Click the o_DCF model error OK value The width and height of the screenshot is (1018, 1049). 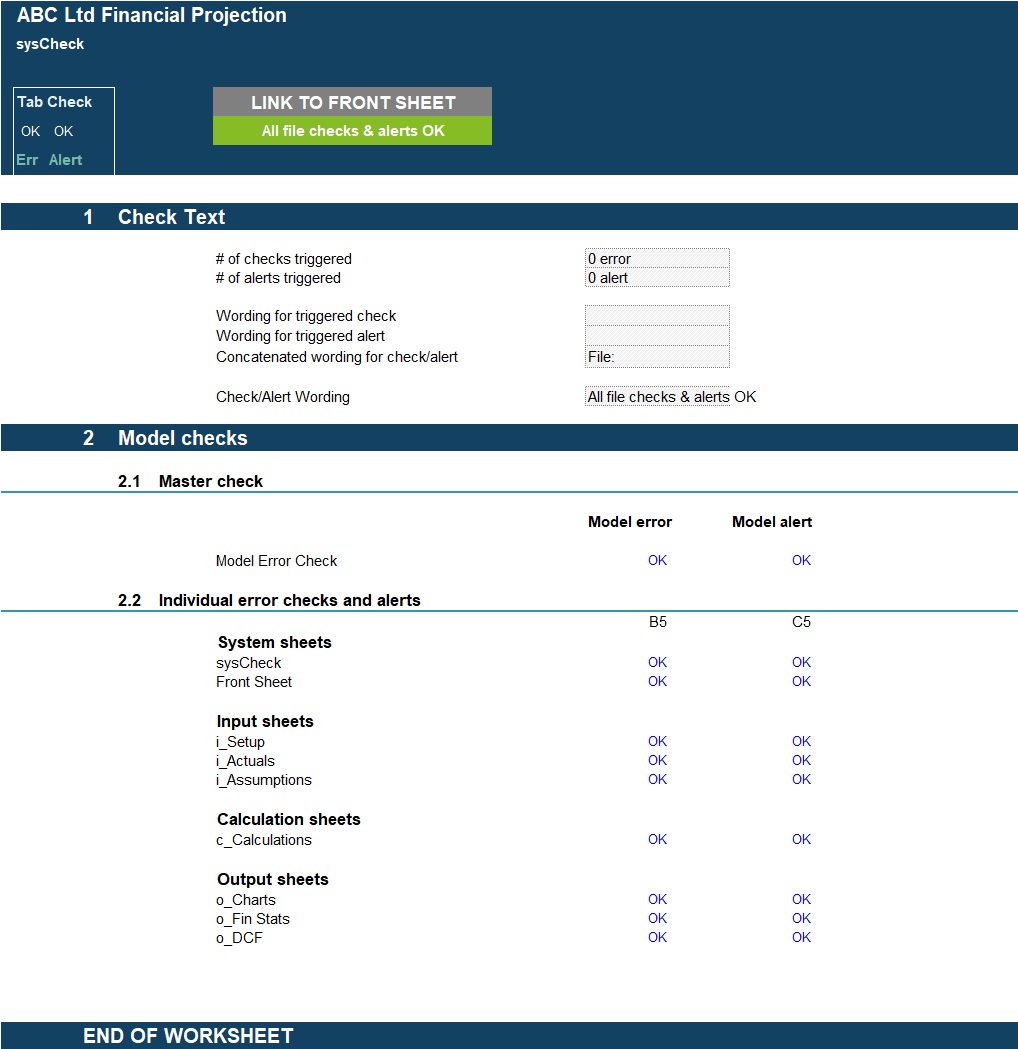coord(657,938)
